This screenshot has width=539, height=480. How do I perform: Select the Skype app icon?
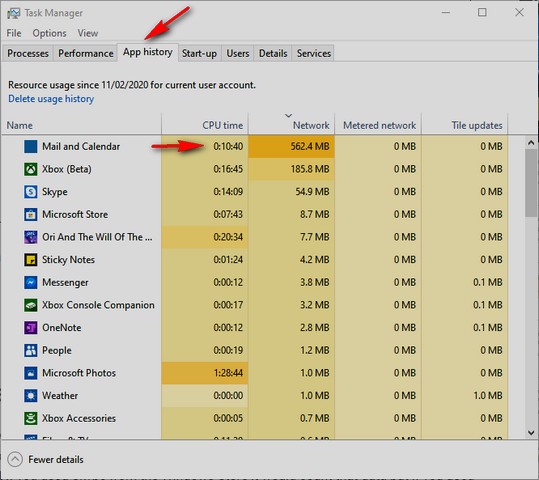click(31, 192)
